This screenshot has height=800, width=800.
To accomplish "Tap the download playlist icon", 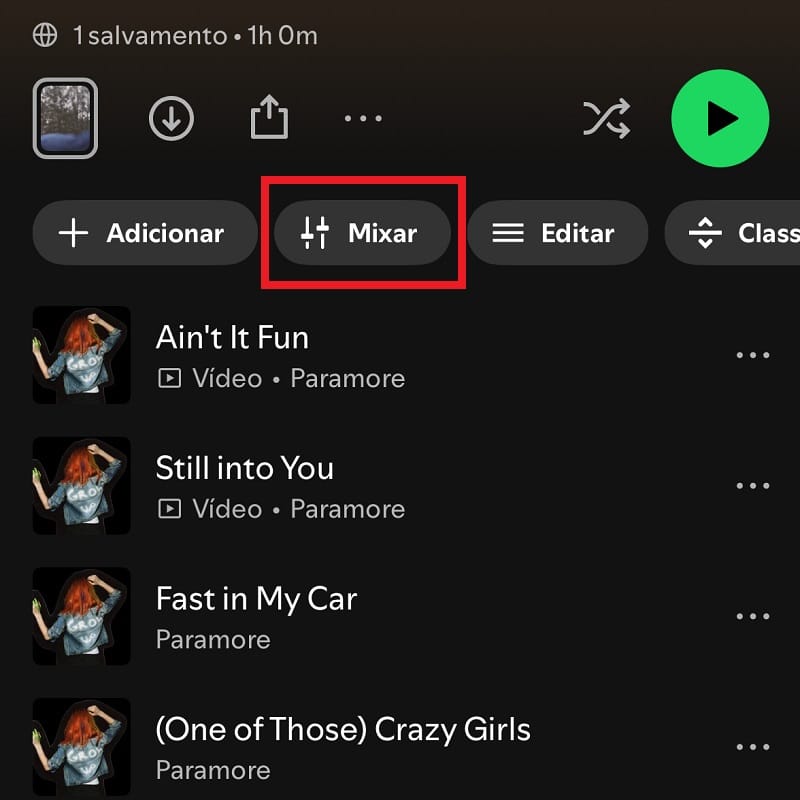I will click(x=171, y=118).
